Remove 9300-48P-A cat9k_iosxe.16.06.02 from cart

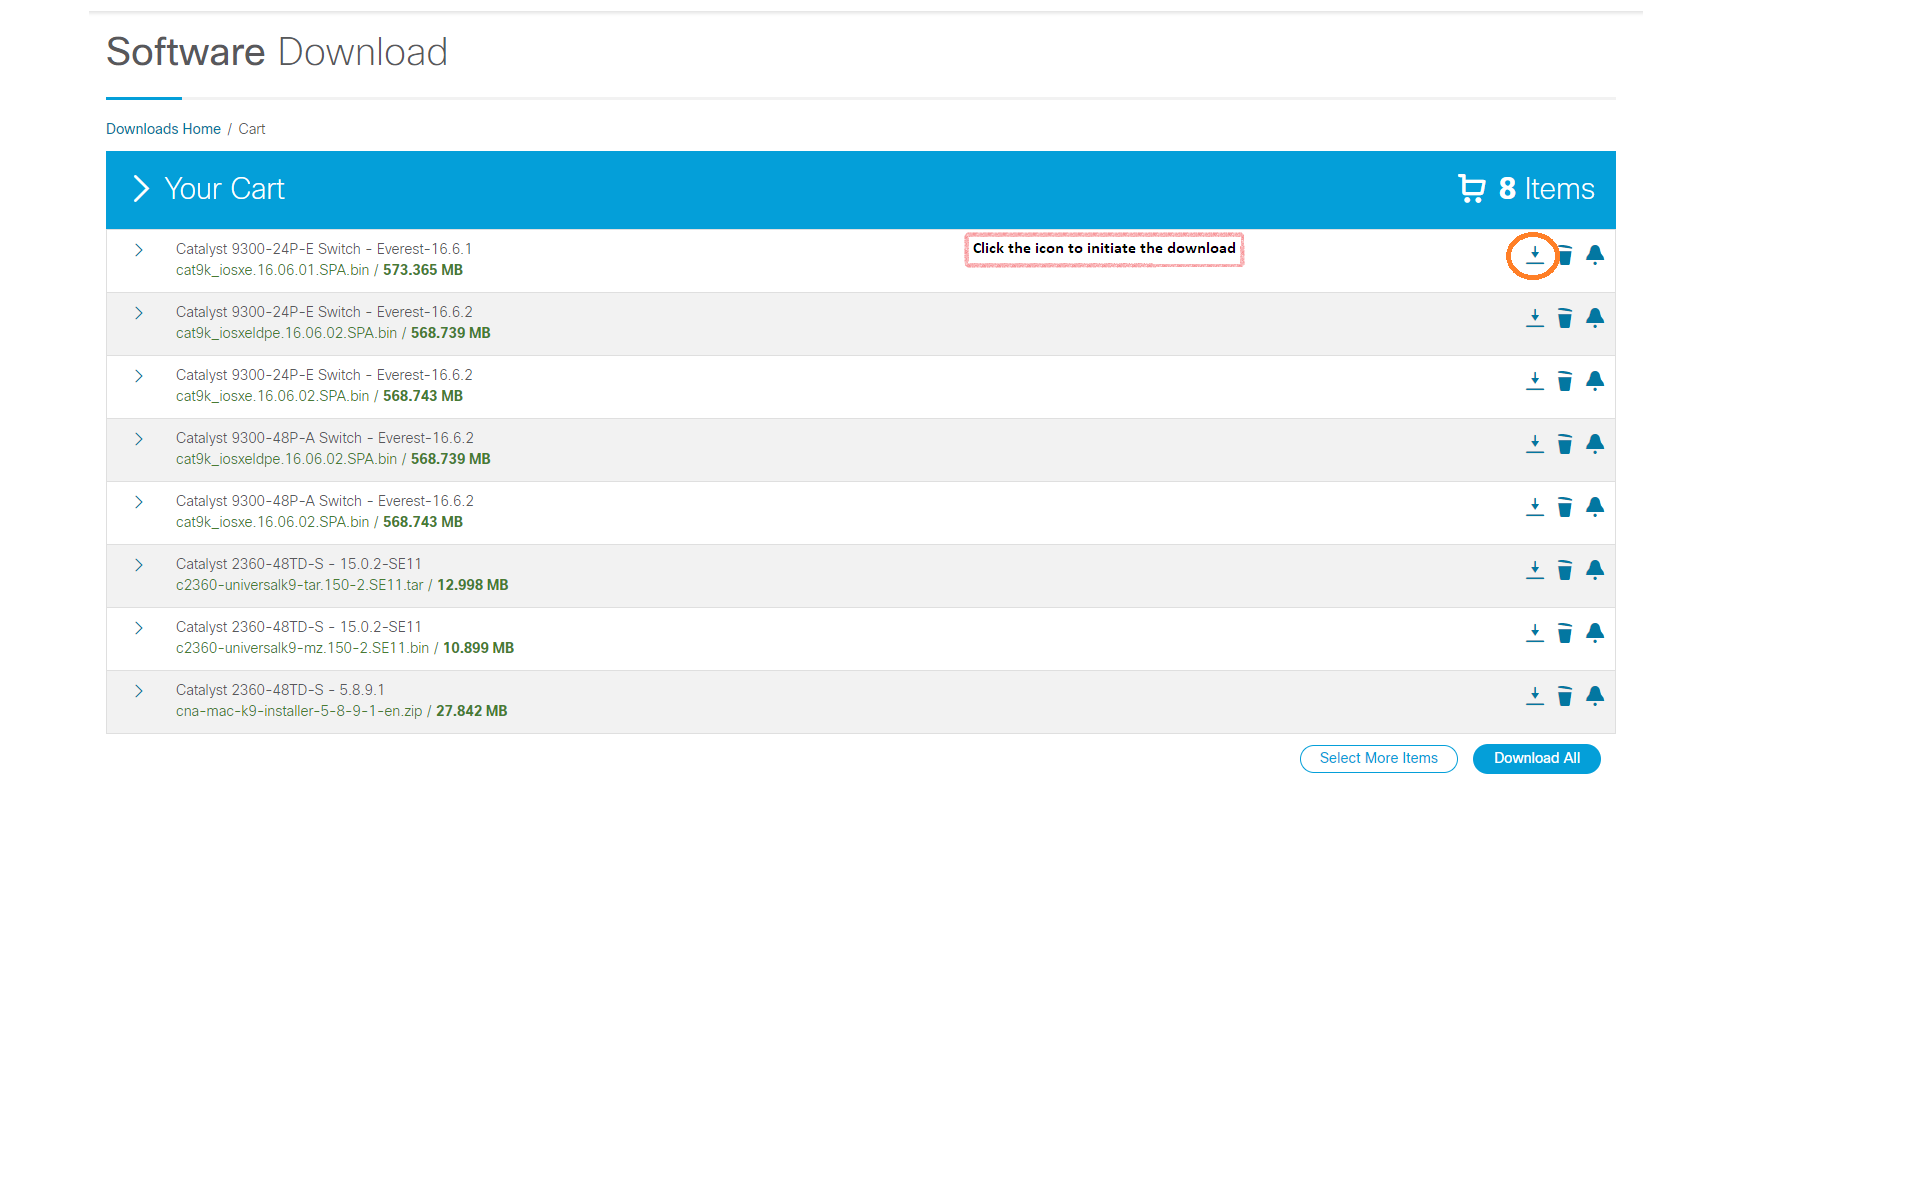pos(1565,508)
